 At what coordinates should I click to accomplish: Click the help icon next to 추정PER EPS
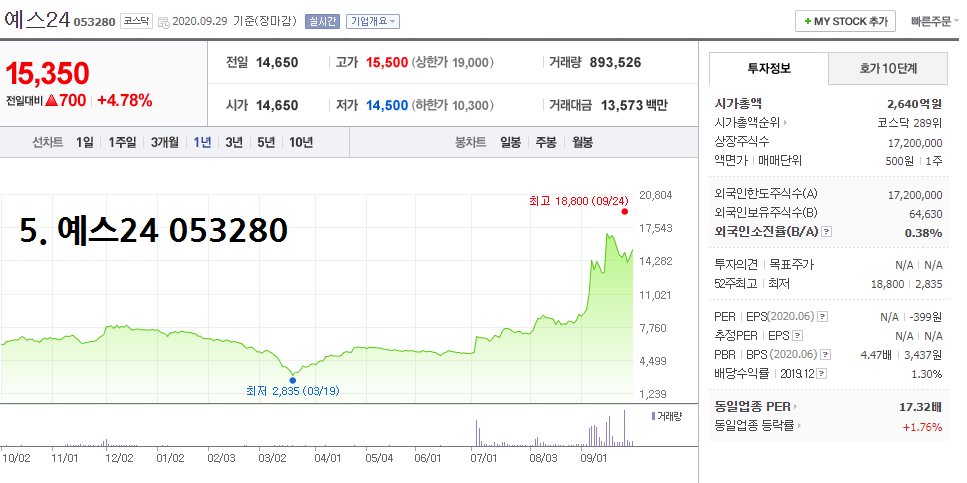pos(797,336)
